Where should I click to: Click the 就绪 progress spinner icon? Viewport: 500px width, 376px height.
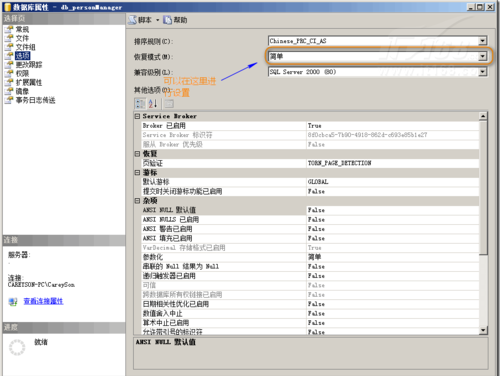pos(17,347)
